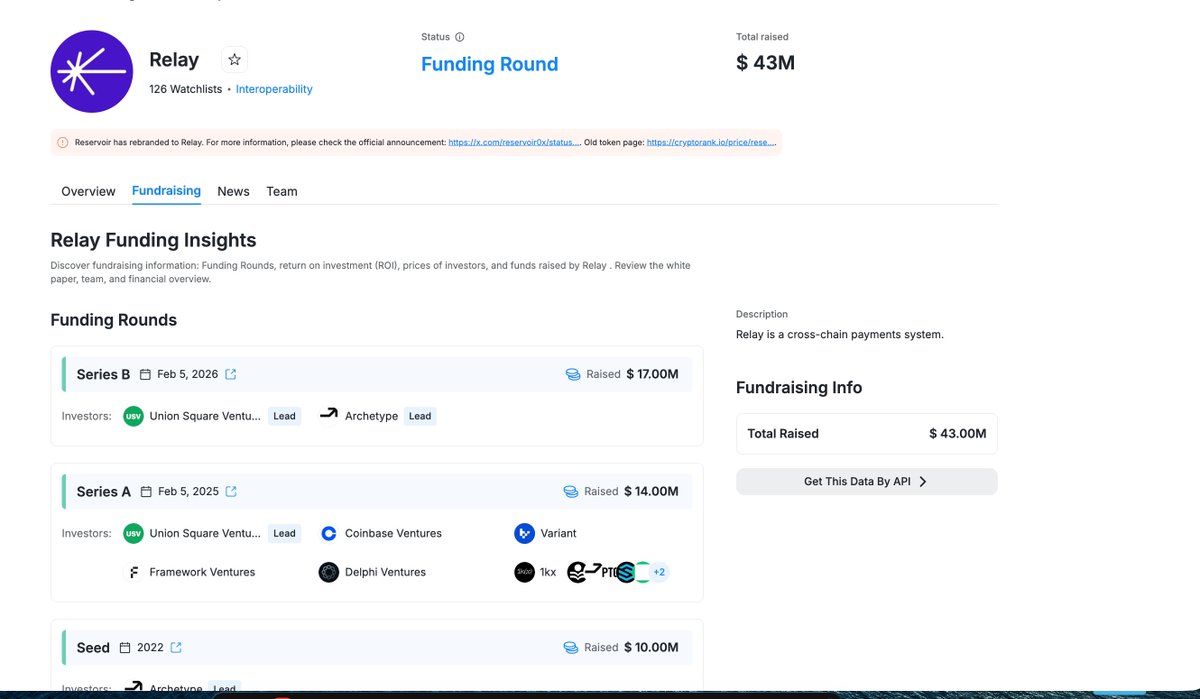Open the News tab

(x=233, y=191)
